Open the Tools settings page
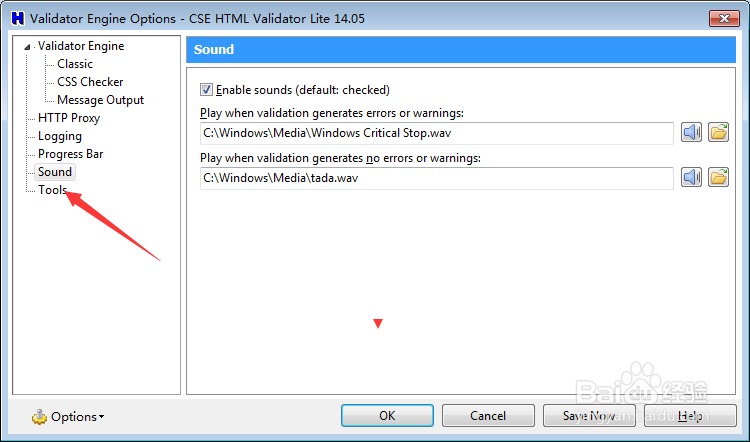 pyautogui.click(x=52, y=190)
